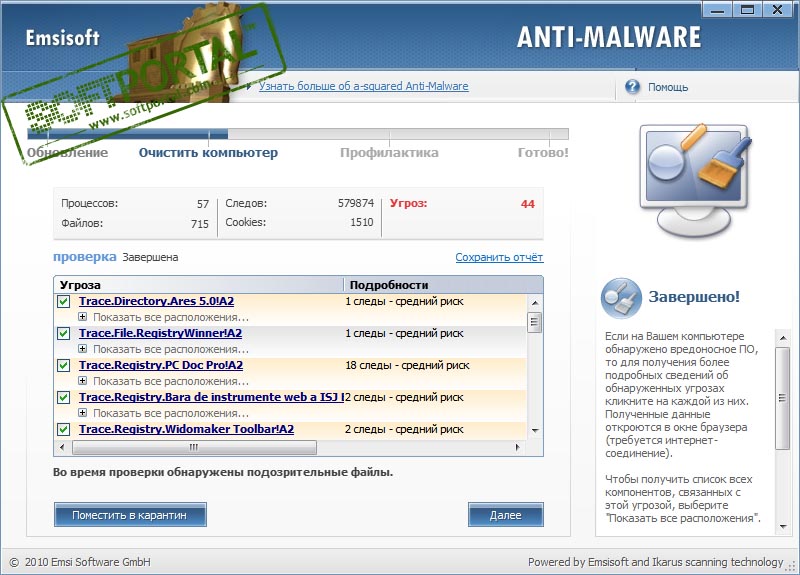Close the Anti-Malware window
This screenshot has width=800, height=575.
[x=778, y=9]
